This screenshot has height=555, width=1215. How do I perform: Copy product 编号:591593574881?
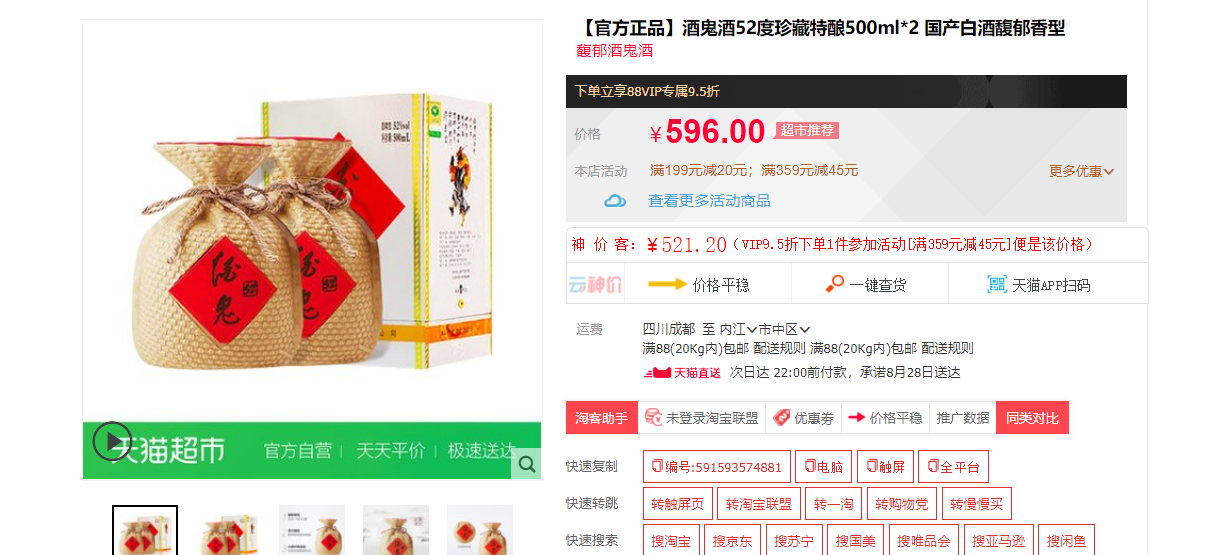click(717, 467)
